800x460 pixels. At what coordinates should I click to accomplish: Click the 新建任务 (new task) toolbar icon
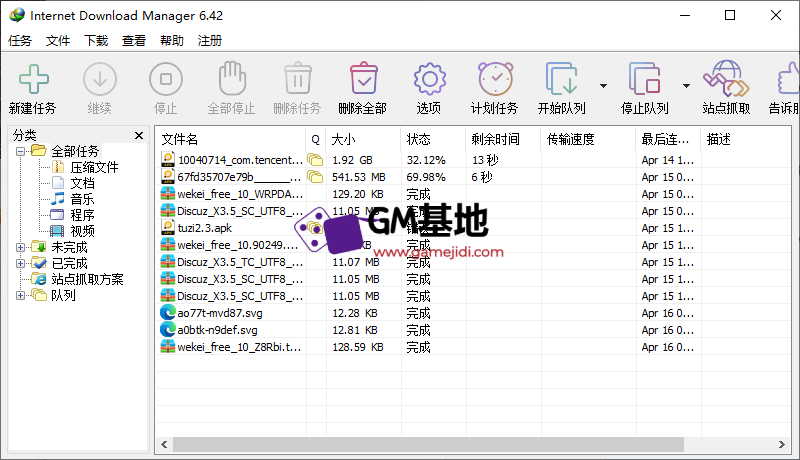34,79
